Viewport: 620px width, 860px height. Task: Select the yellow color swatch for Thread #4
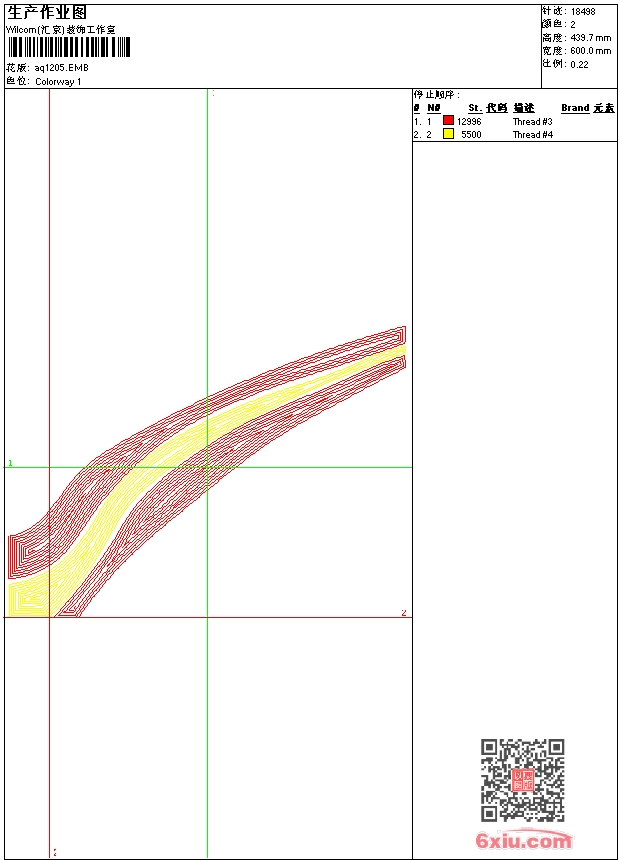coord(448,134)
